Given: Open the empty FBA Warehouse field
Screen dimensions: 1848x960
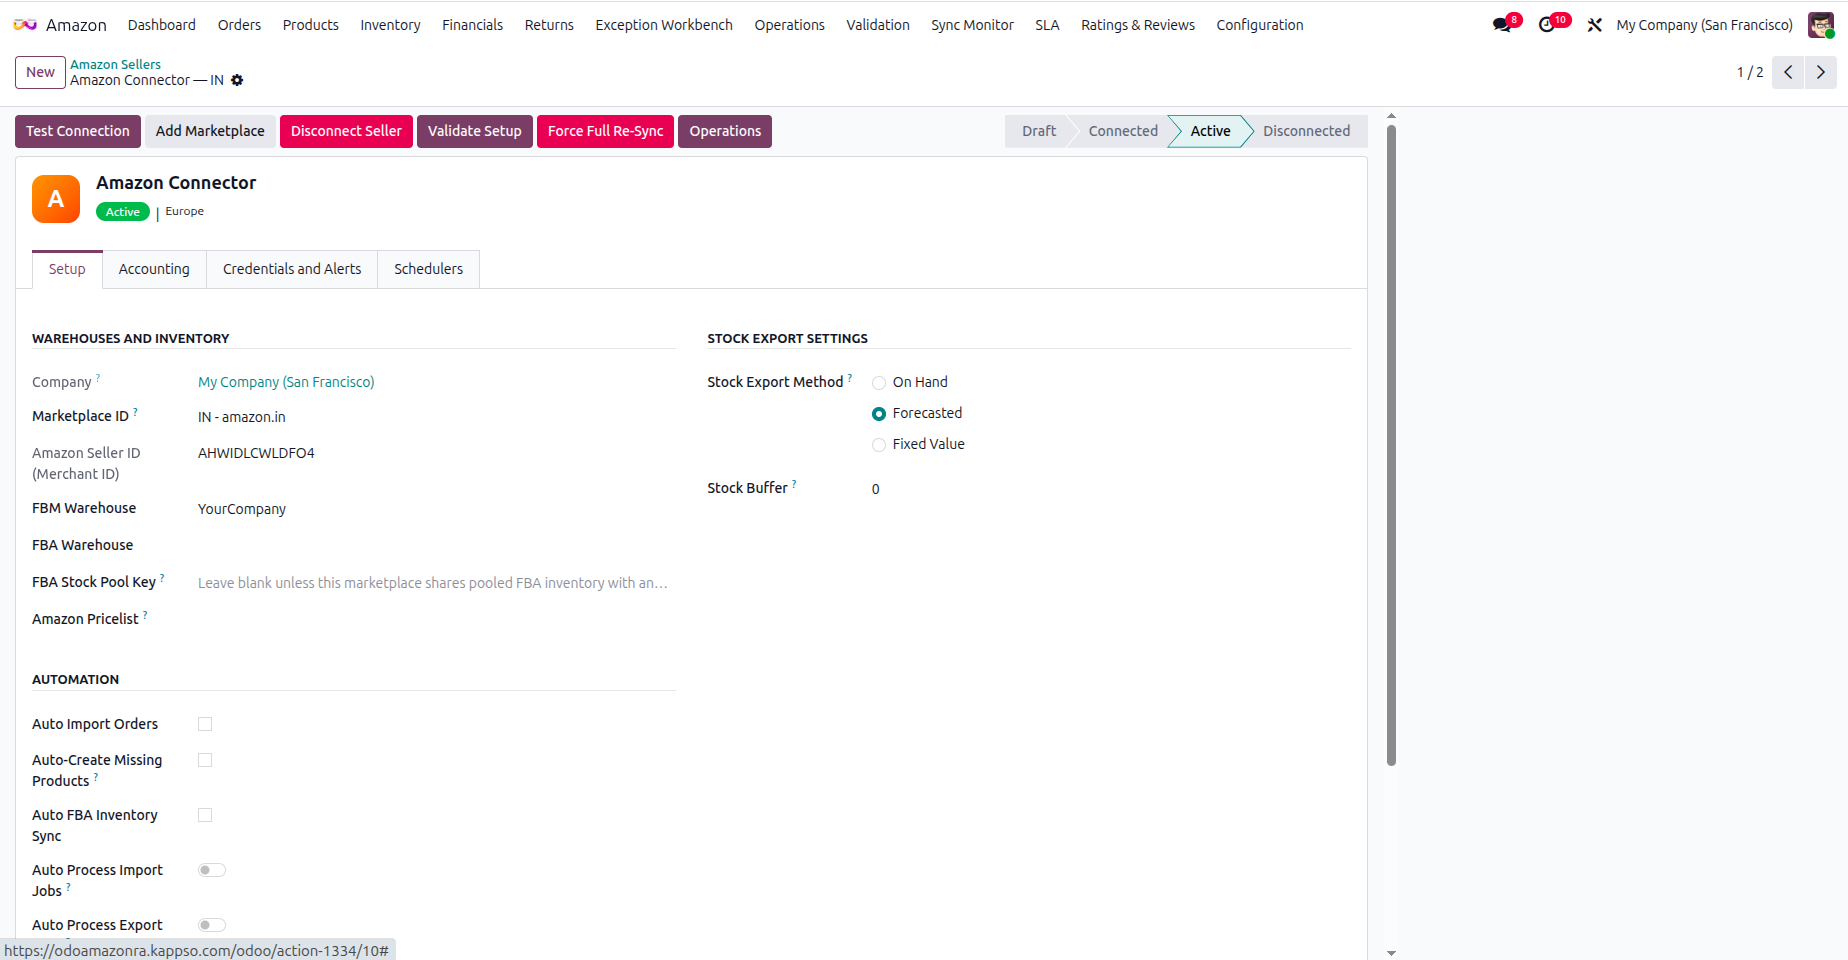Looking at the screenshot, I should (436, 545).
